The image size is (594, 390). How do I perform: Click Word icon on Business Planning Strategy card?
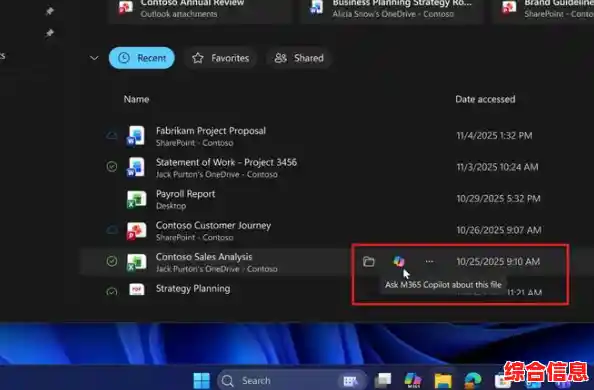[x=317, y=8]
